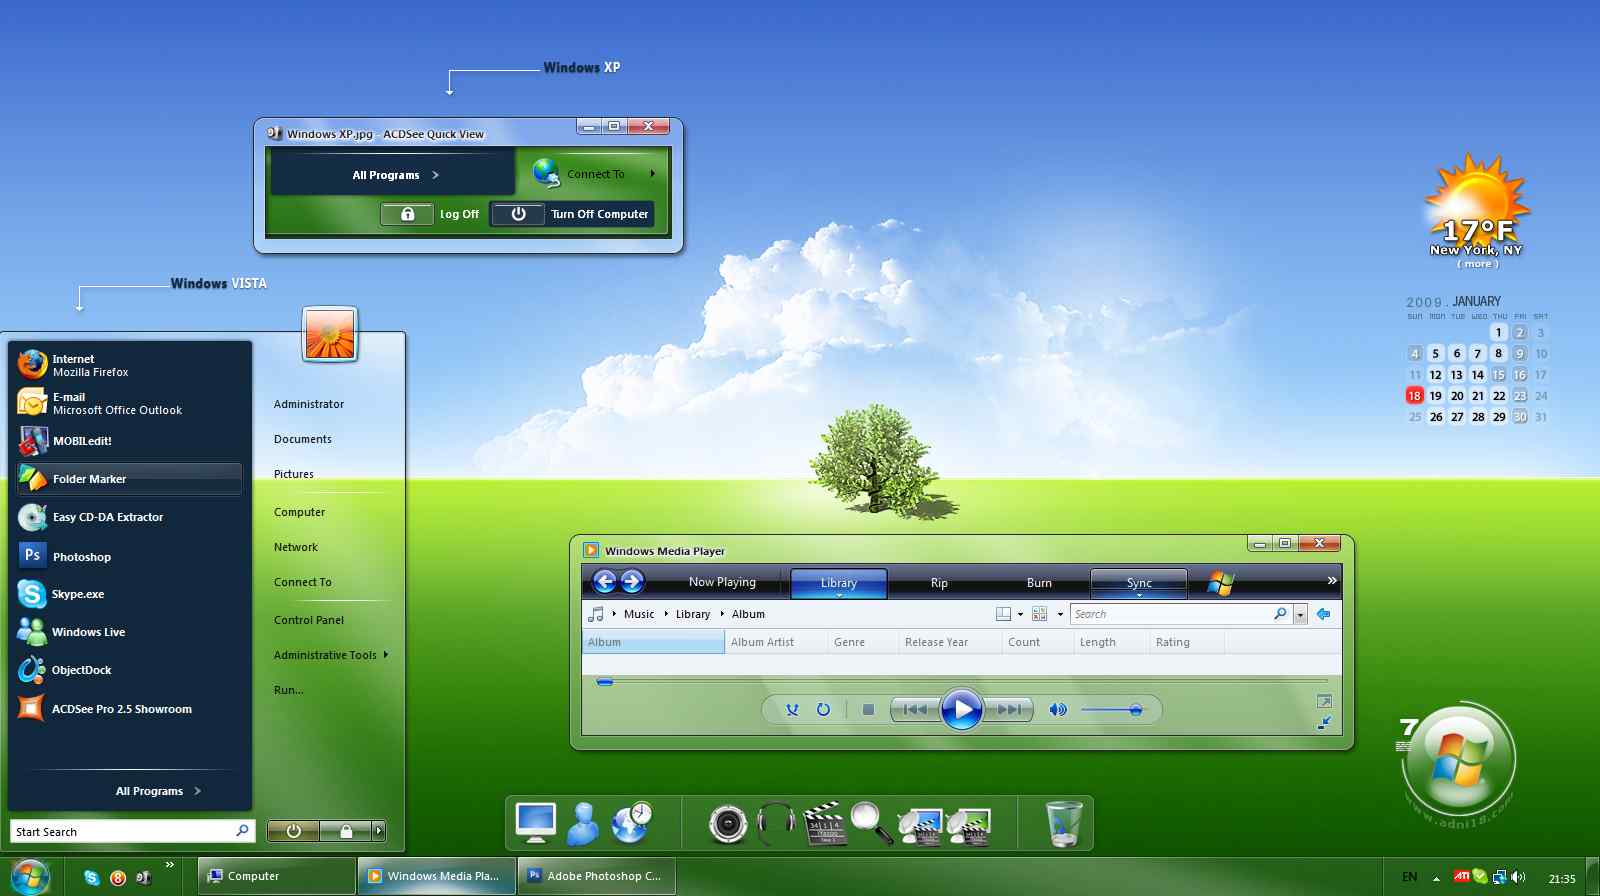Sort by the Release Year column

[950, 642]
